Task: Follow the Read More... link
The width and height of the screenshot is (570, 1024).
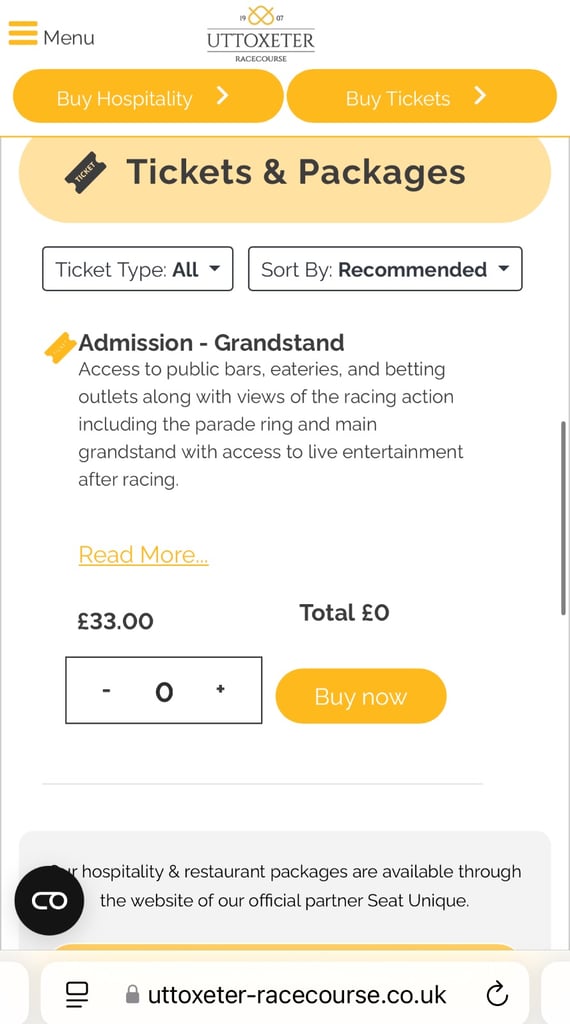Action: pyautogui.click(x=144, y=554)
